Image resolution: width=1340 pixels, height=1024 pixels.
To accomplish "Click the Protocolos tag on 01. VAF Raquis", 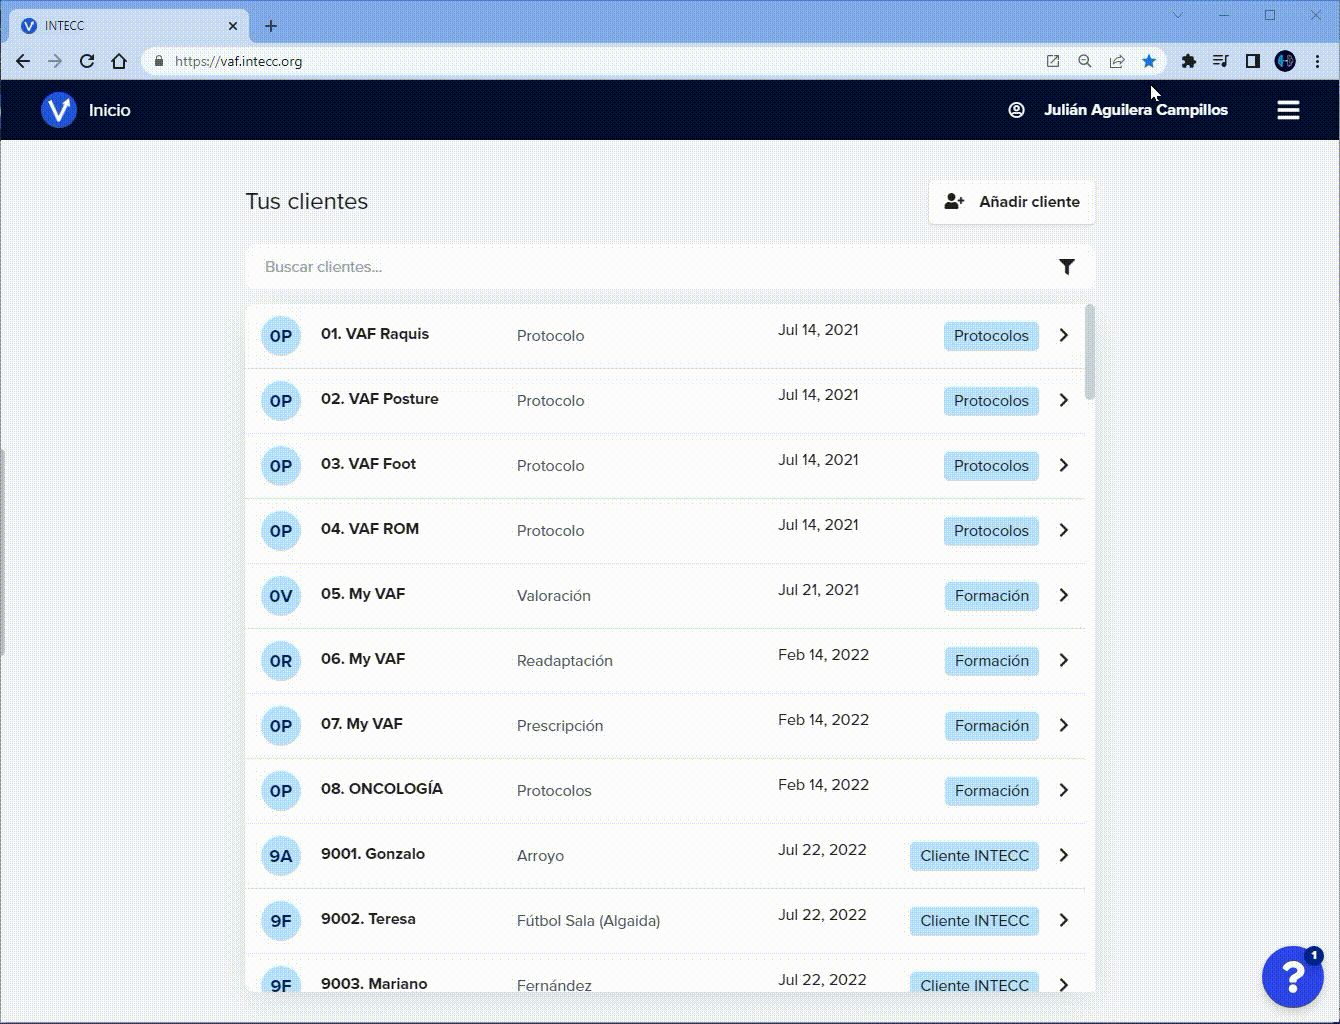I will click(991, 336).
